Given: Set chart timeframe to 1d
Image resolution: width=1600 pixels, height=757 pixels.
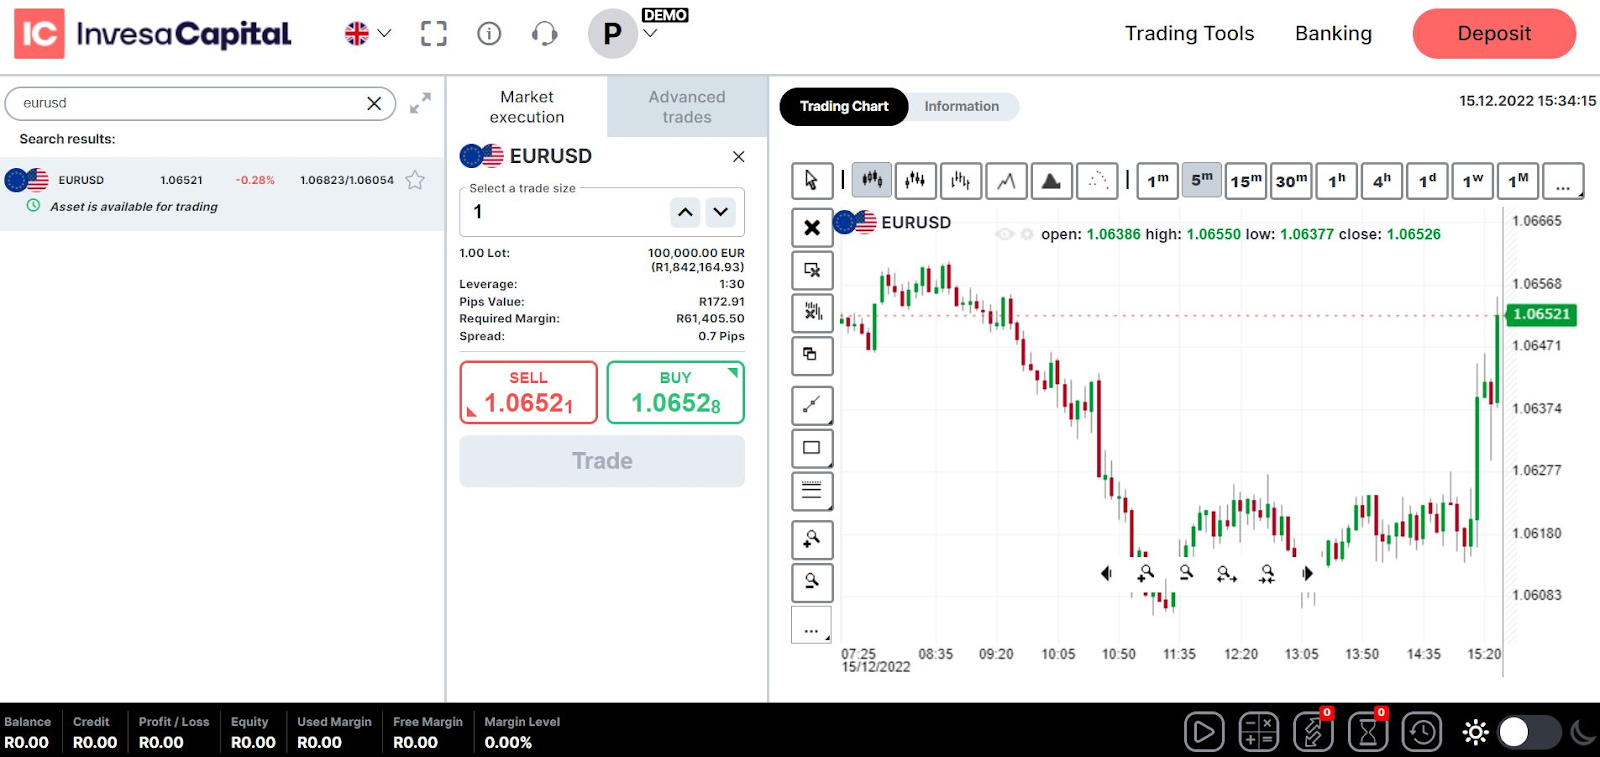Looking at the screenshot, I should click(x=1427, y=180).
